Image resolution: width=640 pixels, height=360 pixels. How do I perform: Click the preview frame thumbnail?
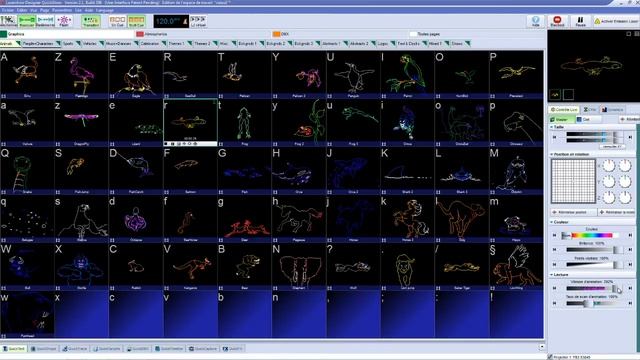pyautogui.click(x=554, y=95)
